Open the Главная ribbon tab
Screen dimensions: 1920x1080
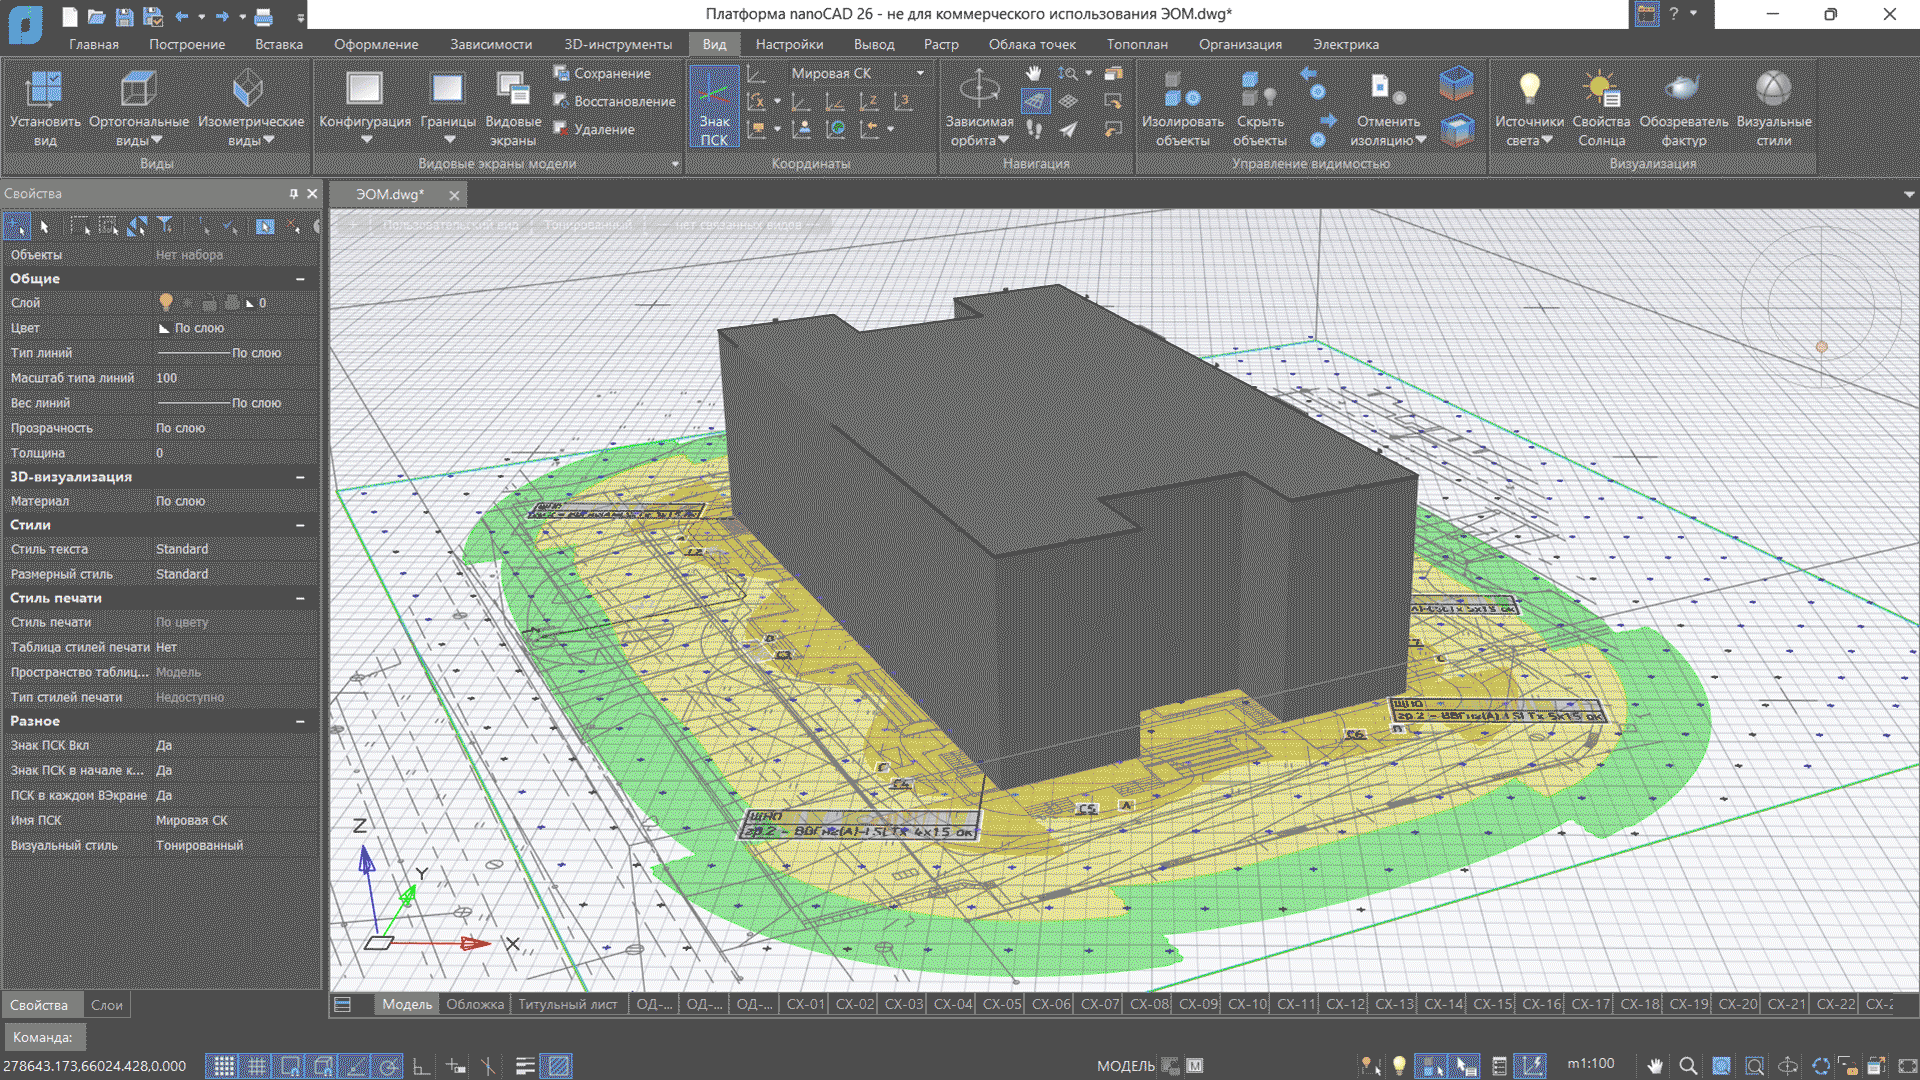94,44
